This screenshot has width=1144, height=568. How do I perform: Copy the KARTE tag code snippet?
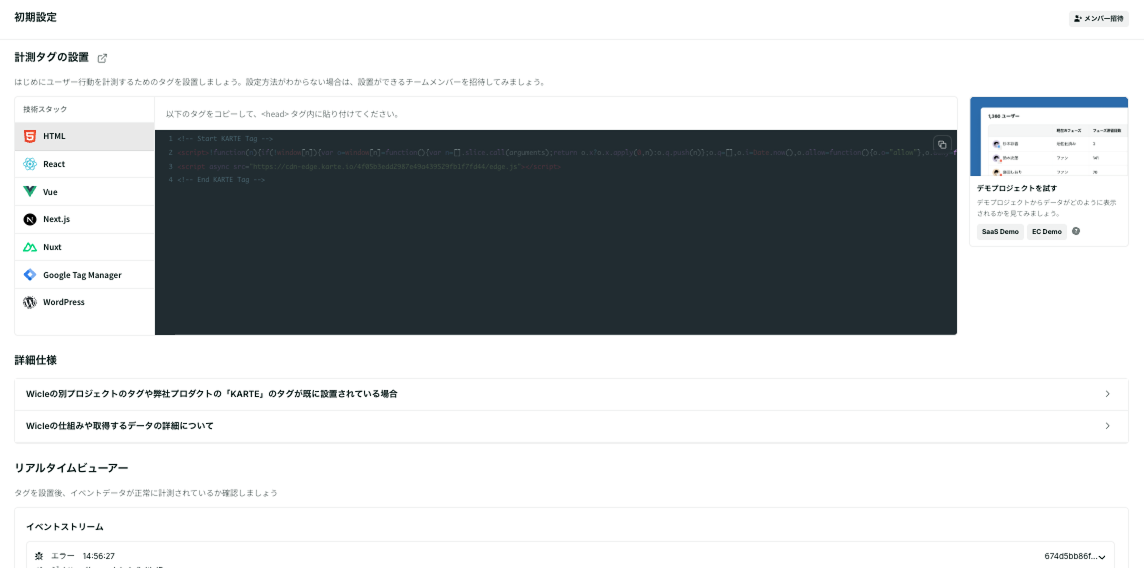pyautogui.click(x=942, y=144)
